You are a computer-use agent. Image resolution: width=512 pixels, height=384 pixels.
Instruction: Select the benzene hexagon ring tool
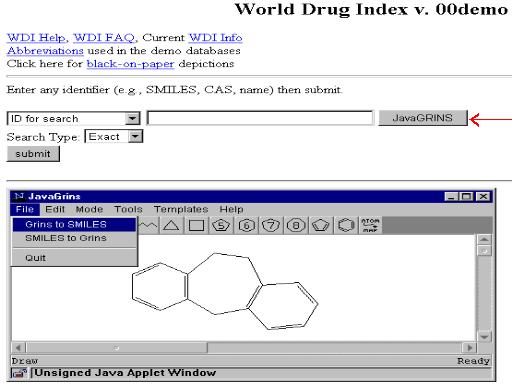346,225
